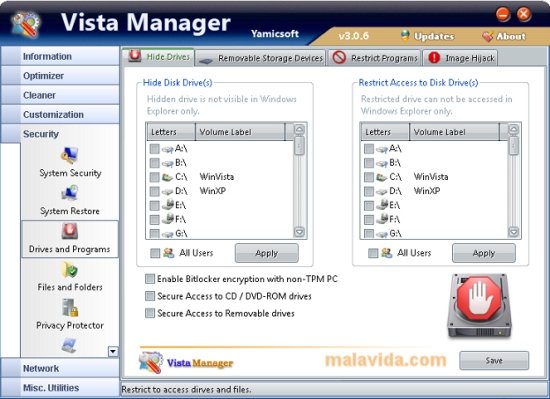Check G:\ in Hide Disk Drives list
Image resolution: width=550 pixels, height=399 pixels.
pos(154,233)
